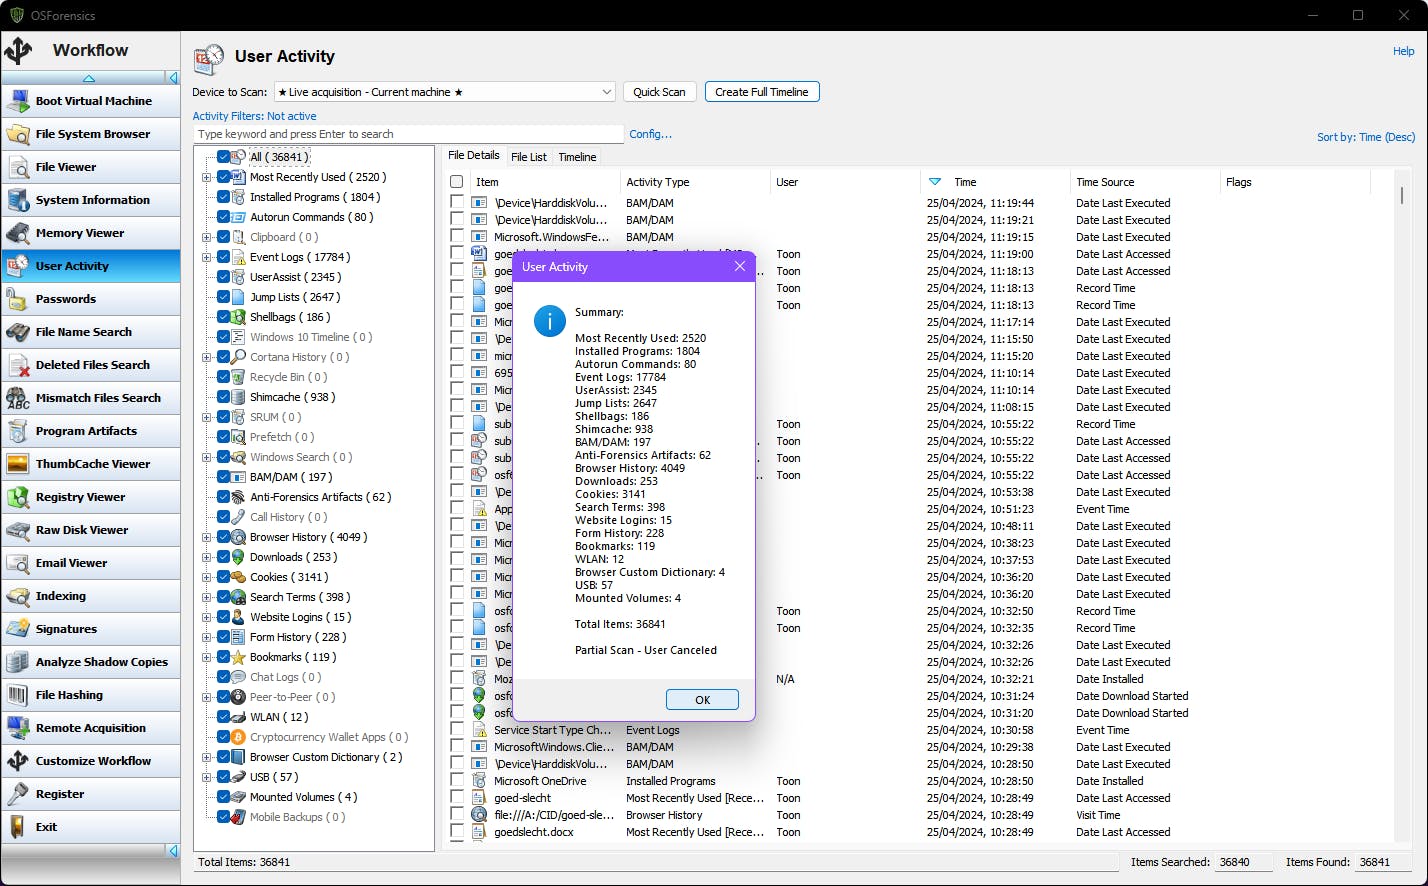Switch to the Timeline tab

(577, 157)
